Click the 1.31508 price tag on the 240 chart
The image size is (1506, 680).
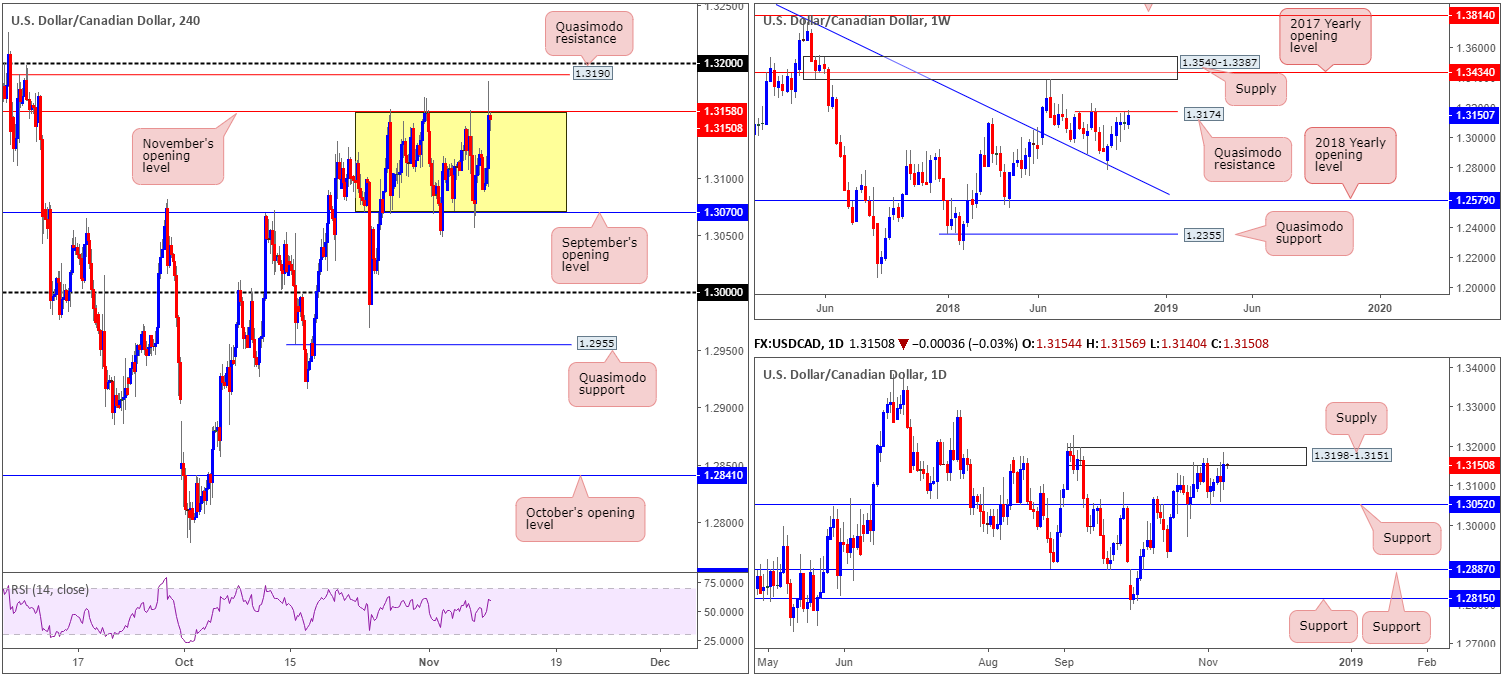click(x=721, y=127)
